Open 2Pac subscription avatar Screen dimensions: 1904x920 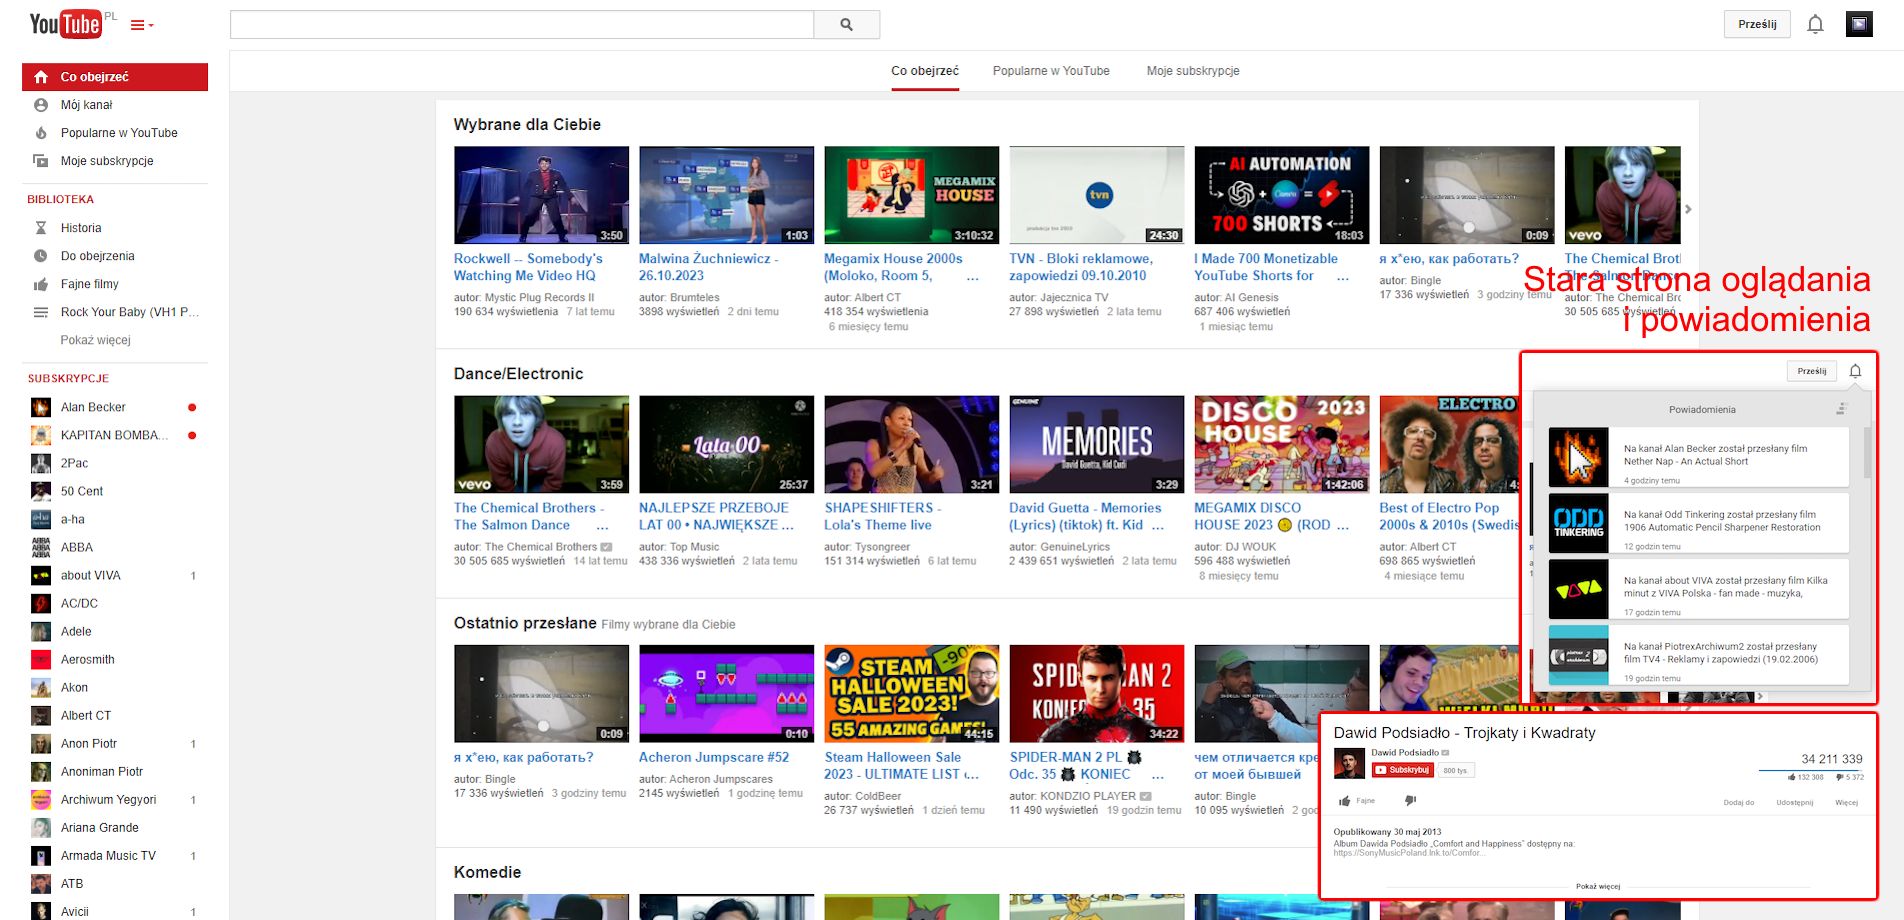41,463
